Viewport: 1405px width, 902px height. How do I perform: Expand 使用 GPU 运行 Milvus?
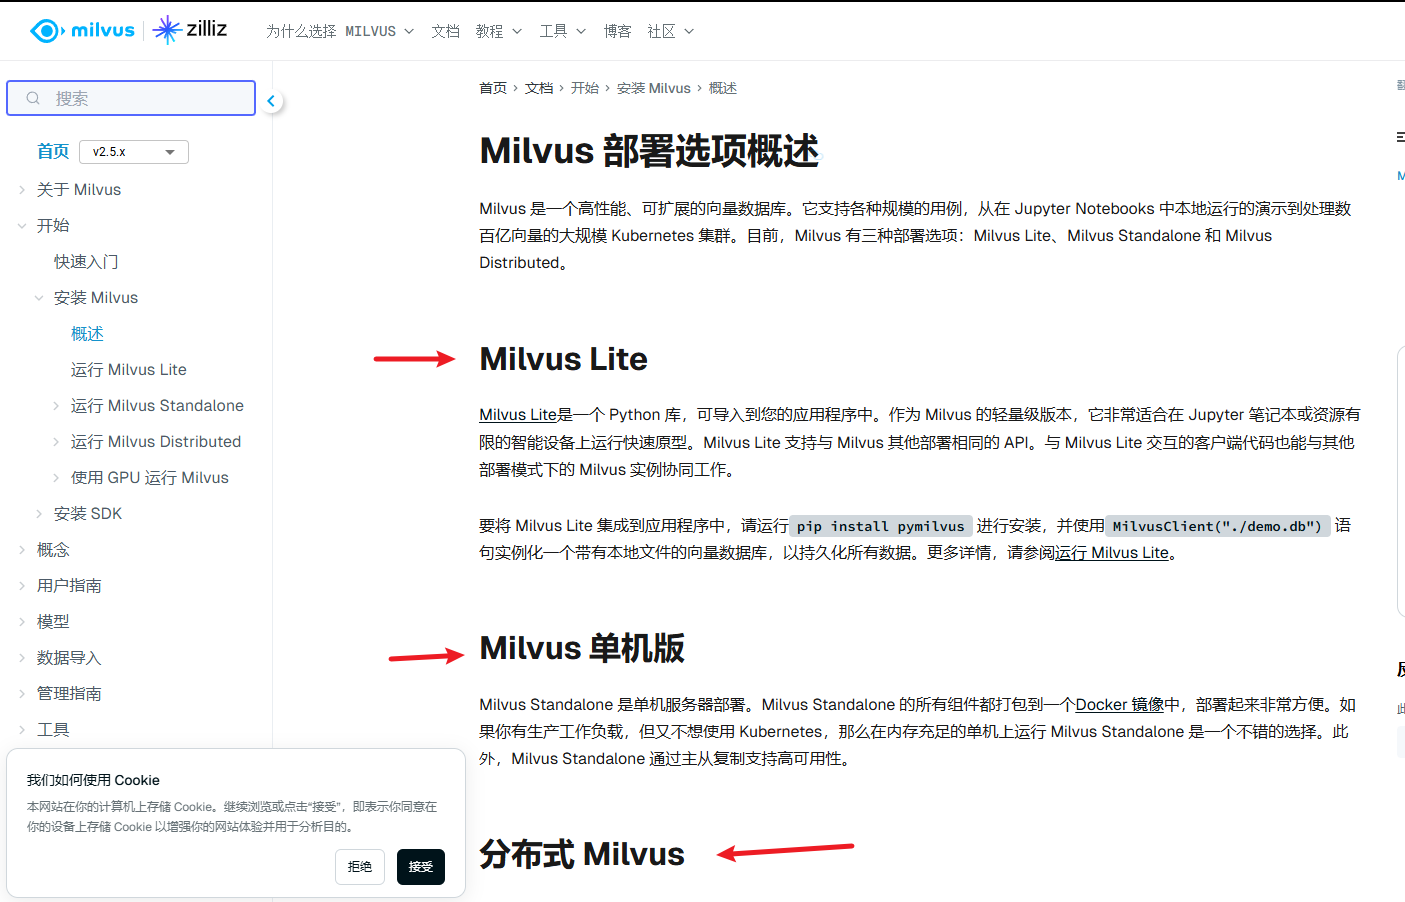pyautogui.click(x=56, y=478)
